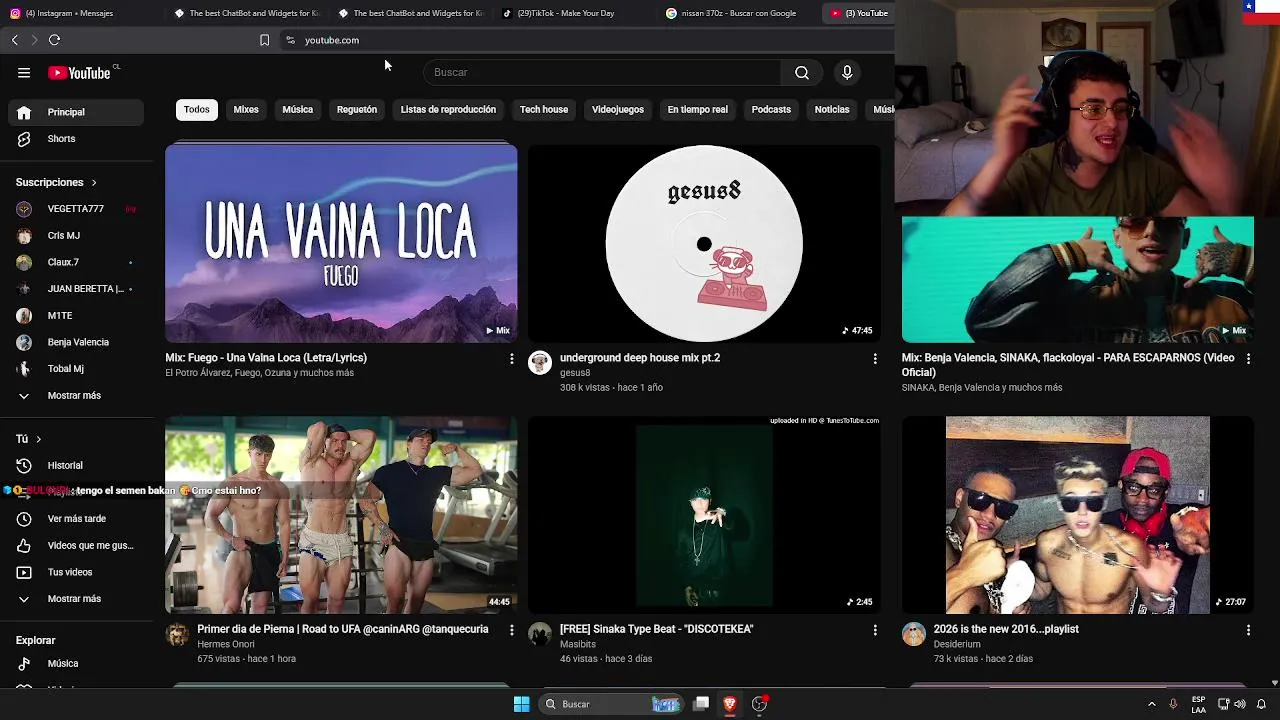Click the YouTube Buscar search field

pyautogui.click(x=602, y=72)
